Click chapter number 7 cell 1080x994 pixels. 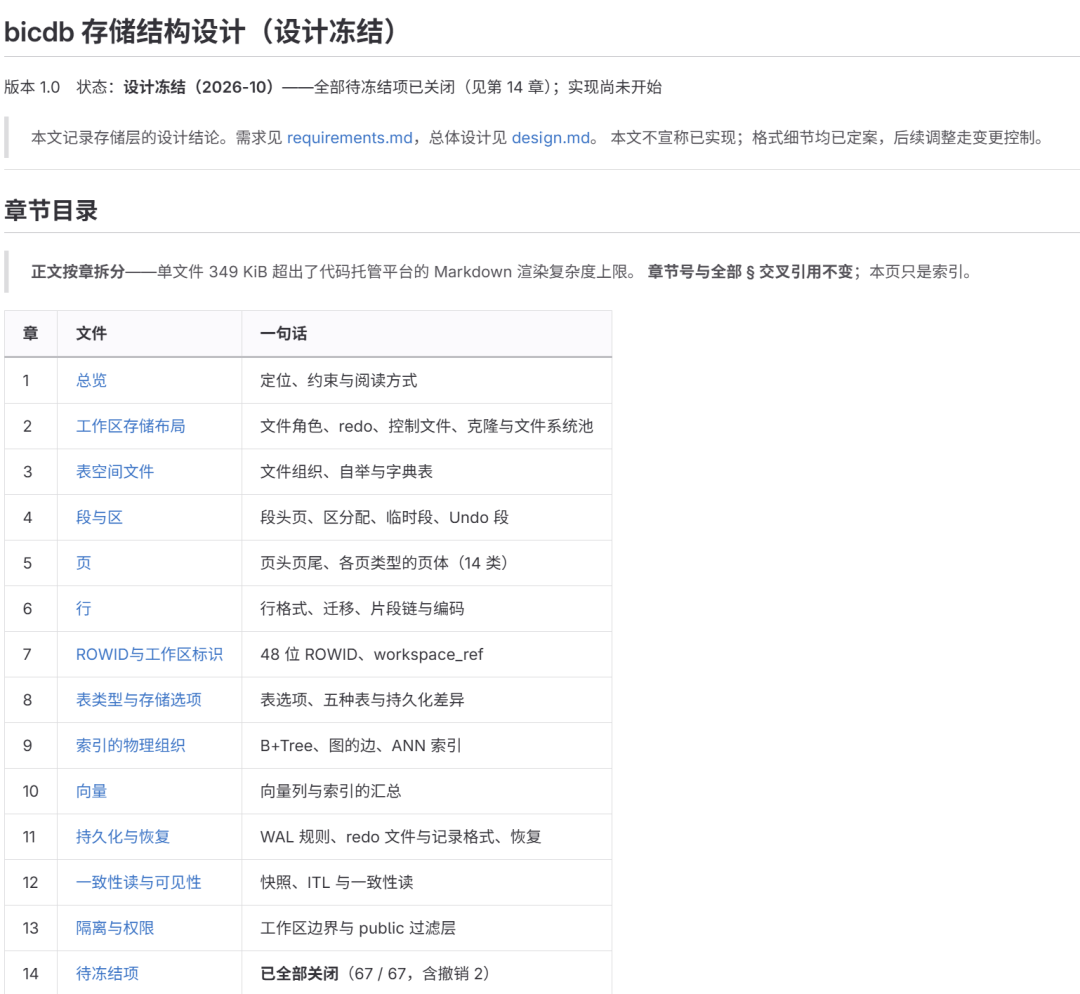(x=30, y=654)
